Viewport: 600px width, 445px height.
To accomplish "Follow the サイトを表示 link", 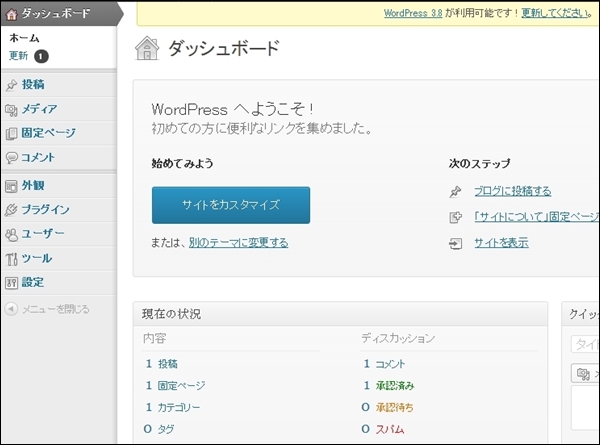I will coord(501,243).
